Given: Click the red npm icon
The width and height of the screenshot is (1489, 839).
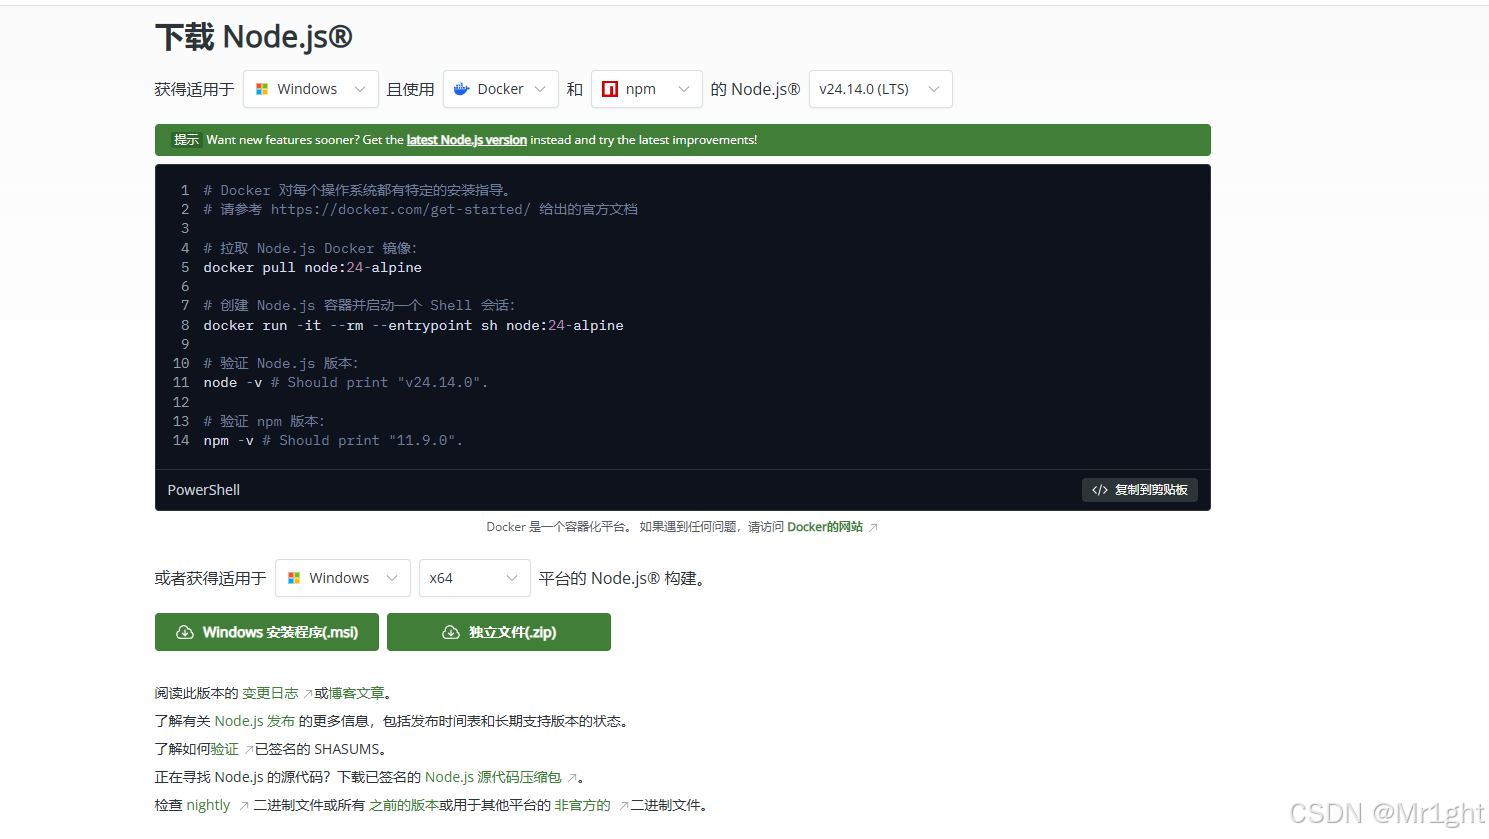Looking at the screenshot, I should 611,88.
